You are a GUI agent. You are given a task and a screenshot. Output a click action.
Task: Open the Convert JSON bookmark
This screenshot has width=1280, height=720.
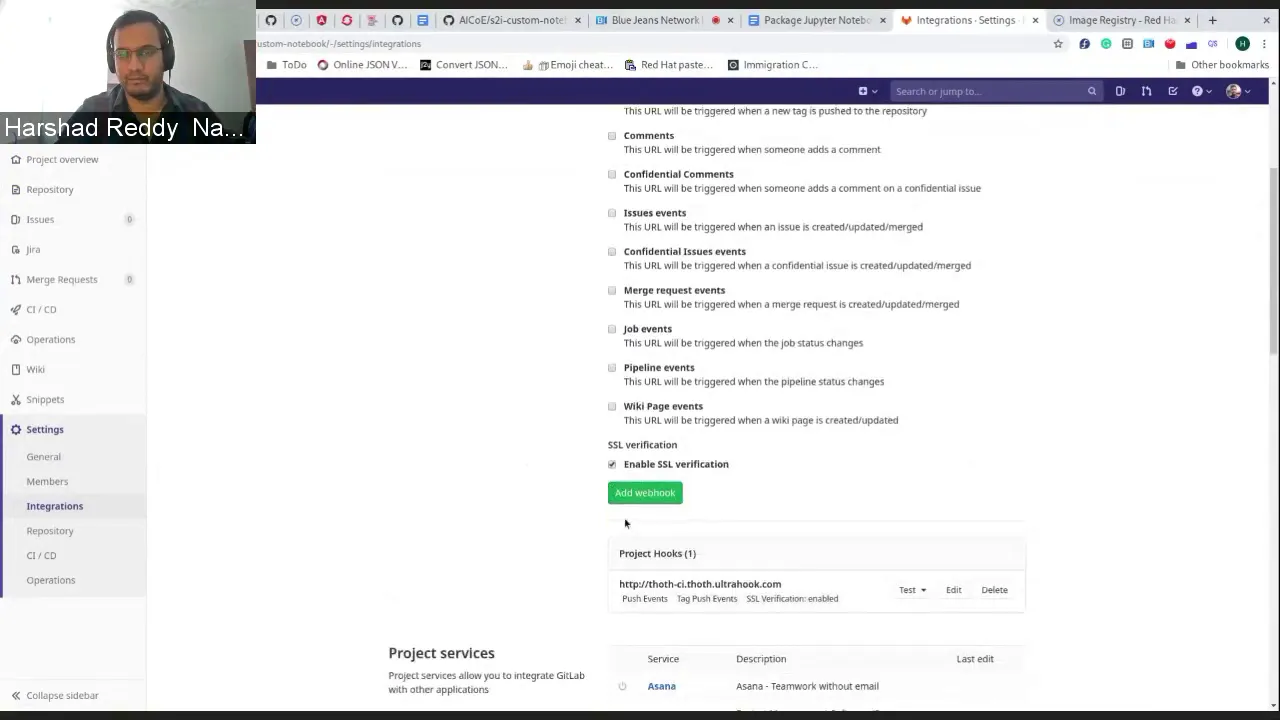[x=464, y=65]
